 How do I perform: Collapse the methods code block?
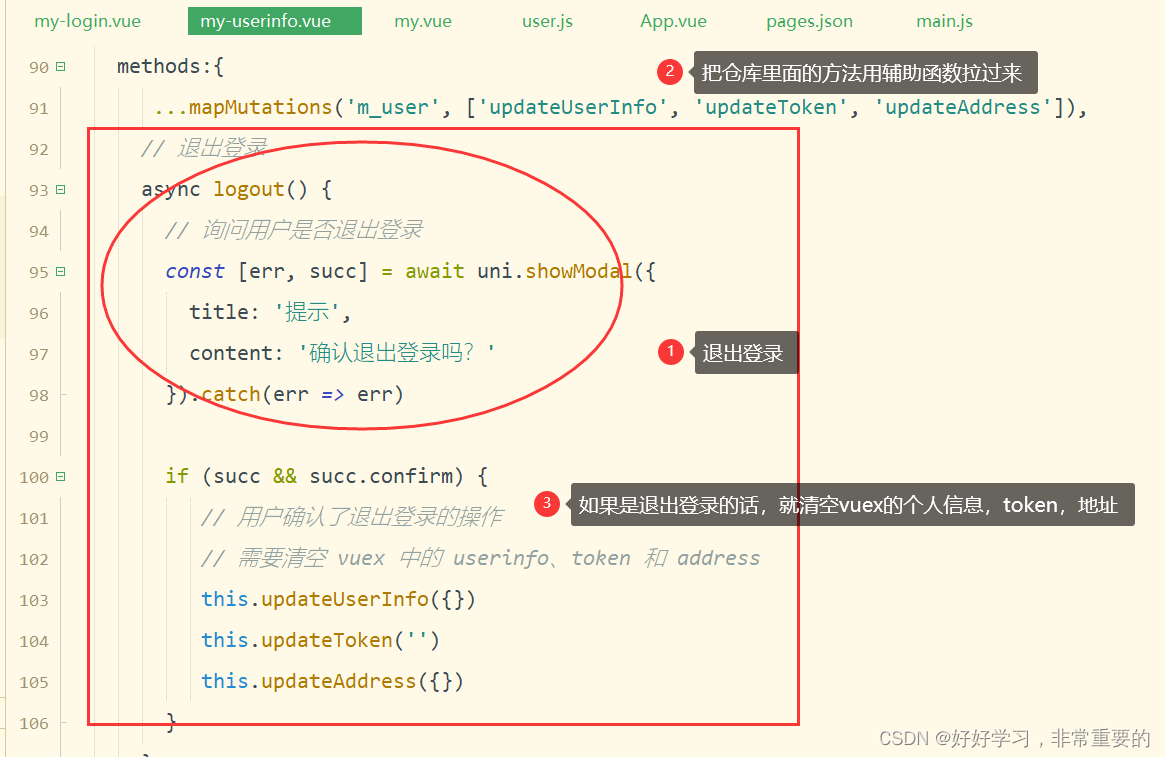(61, 65)
